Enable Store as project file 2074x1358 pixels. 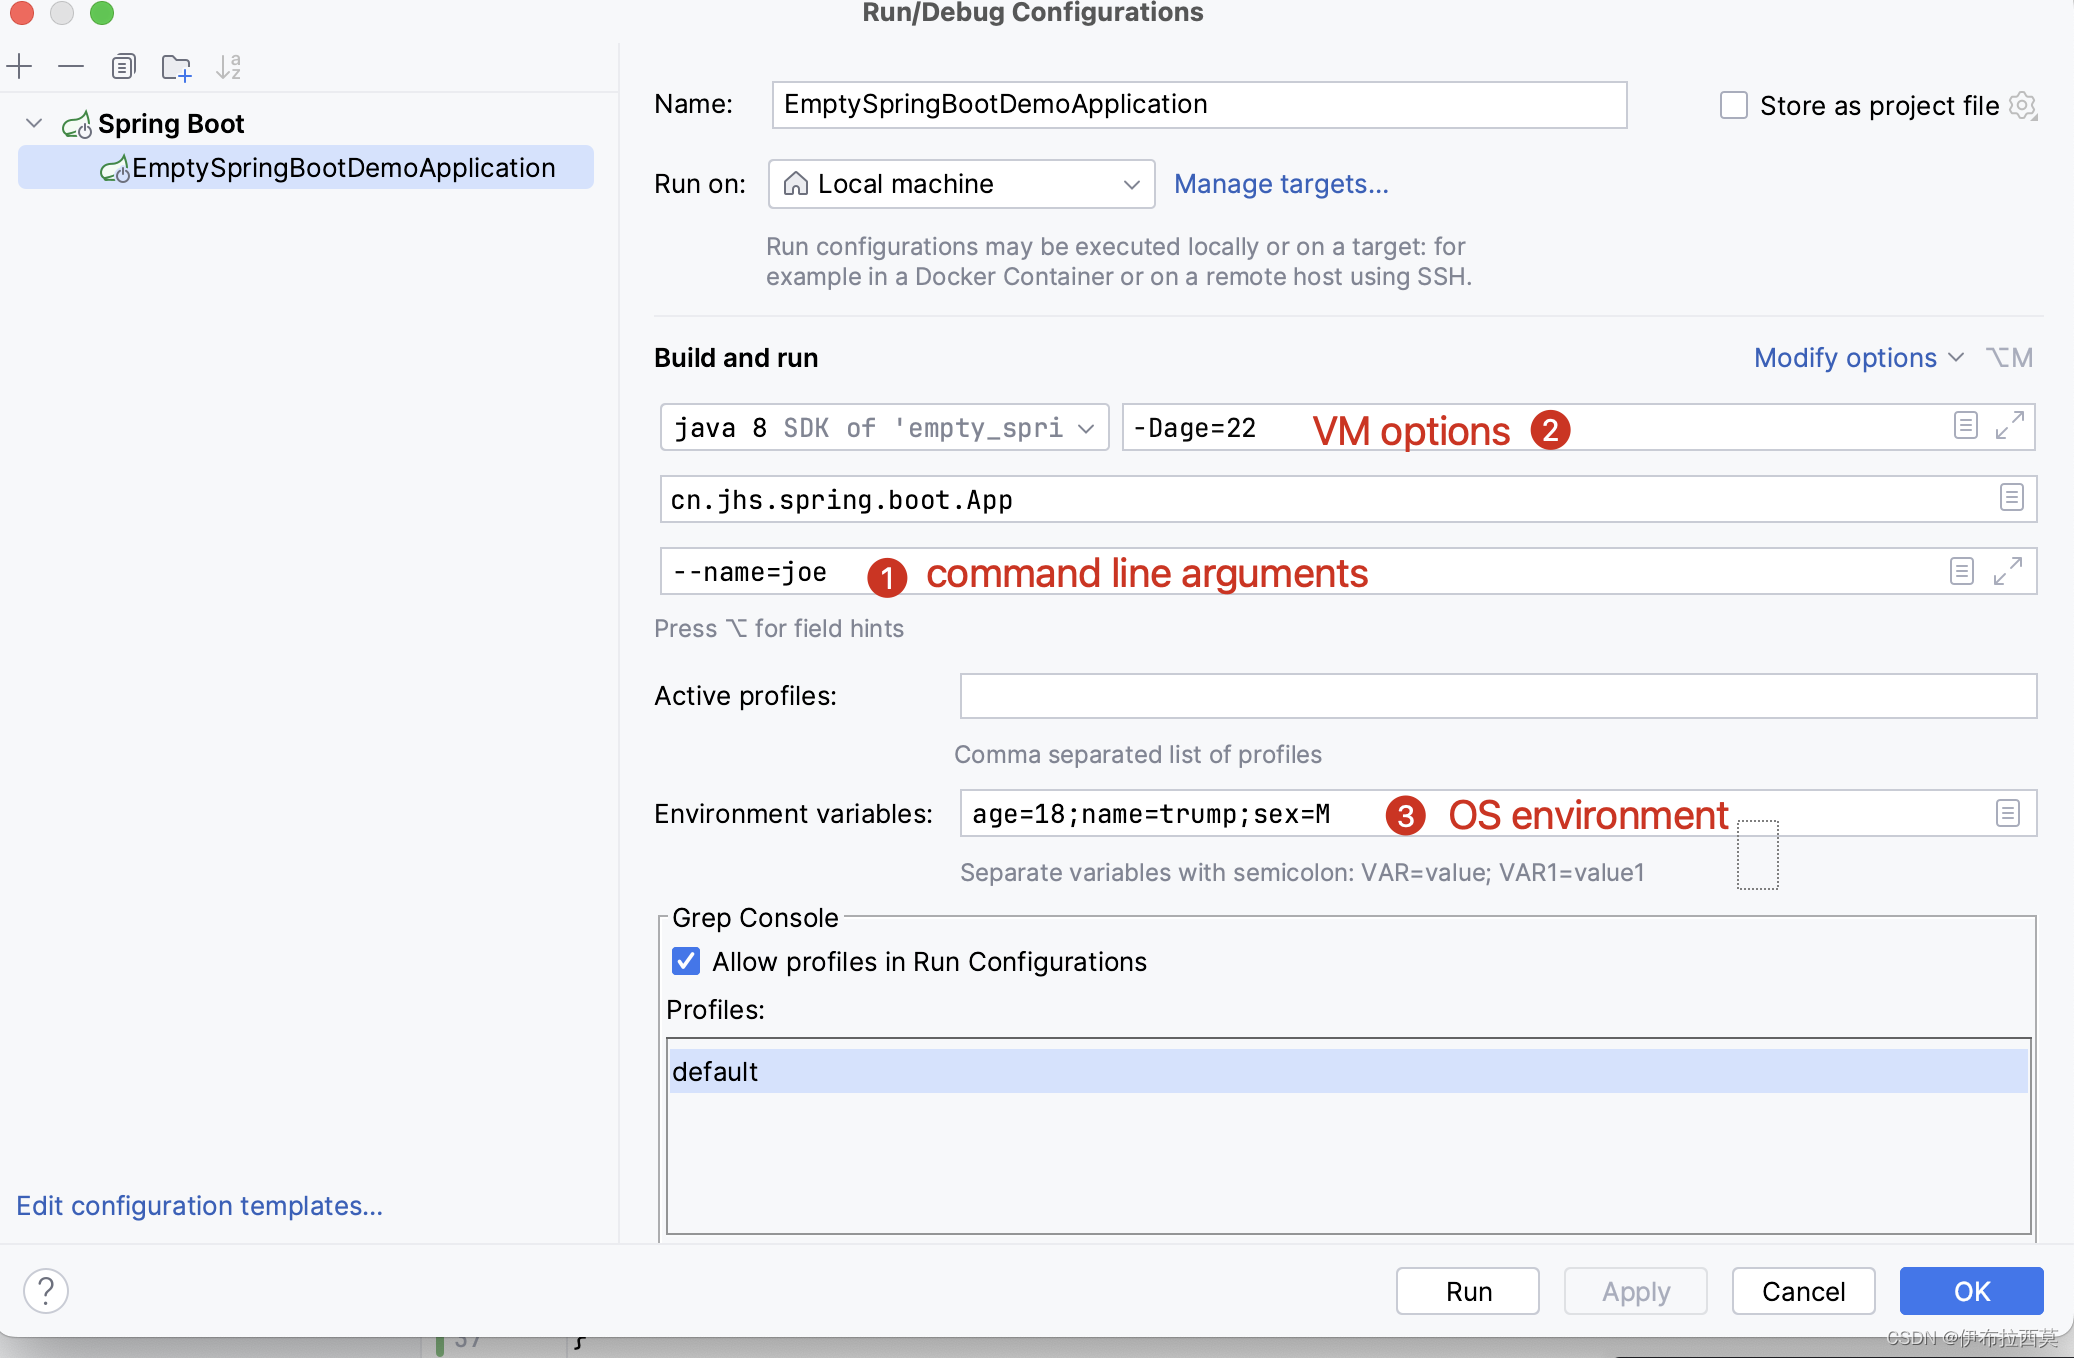(x=1734, y=105)
